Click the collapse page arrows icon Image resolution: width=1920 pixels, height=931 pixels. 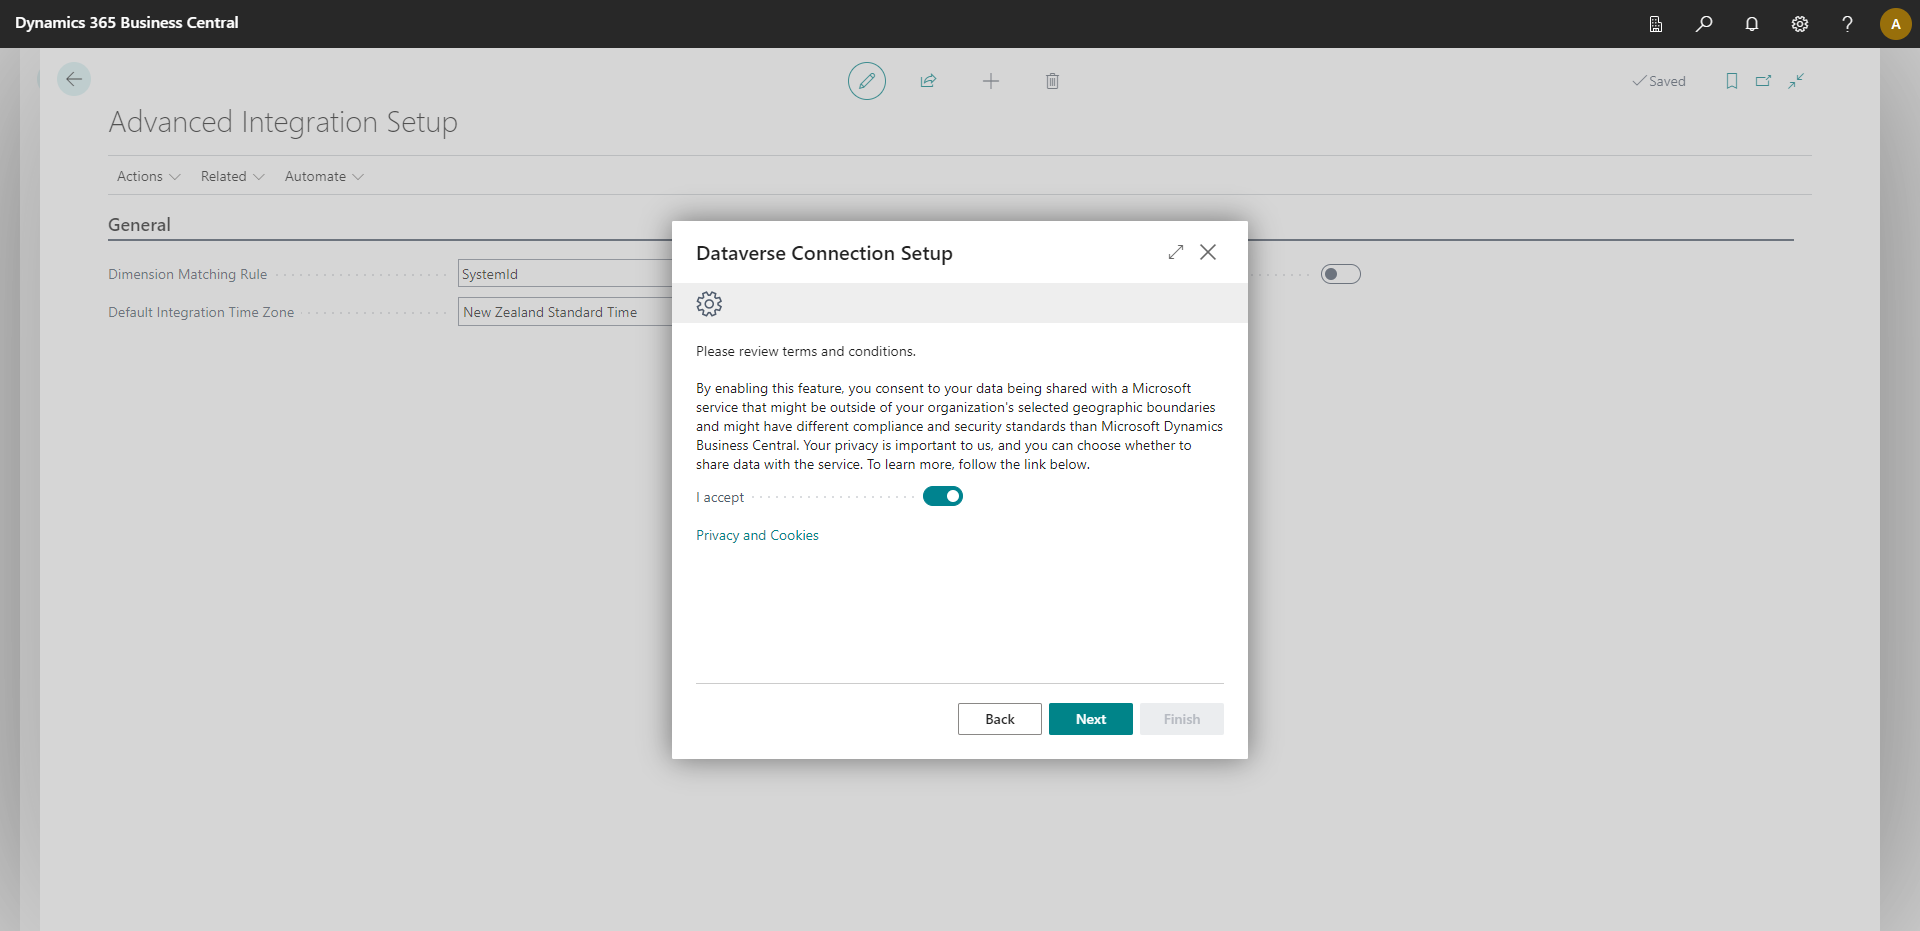pos(1796,81)
